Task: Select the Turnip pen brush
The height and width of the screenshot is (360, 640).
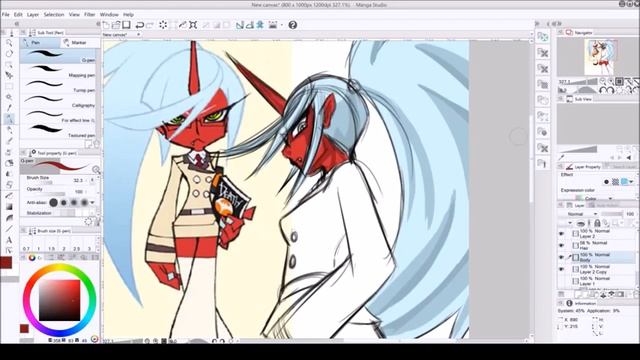Action: pyautogui.click(x=58, y=86)
